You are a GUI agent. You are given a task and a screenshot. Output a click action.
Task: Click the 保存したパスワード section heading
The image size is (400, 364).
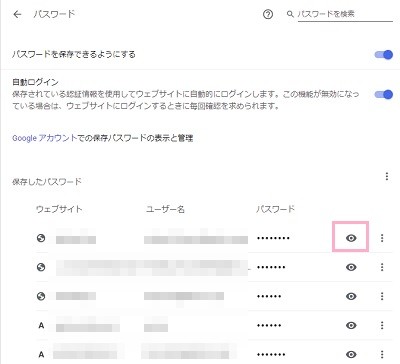[47, 182]
